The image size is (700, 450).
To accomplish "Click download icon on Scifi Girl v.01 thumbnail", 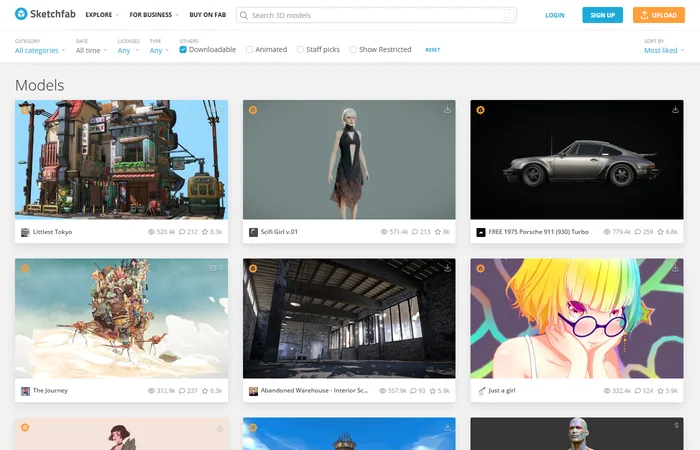I will pos(447,109).
